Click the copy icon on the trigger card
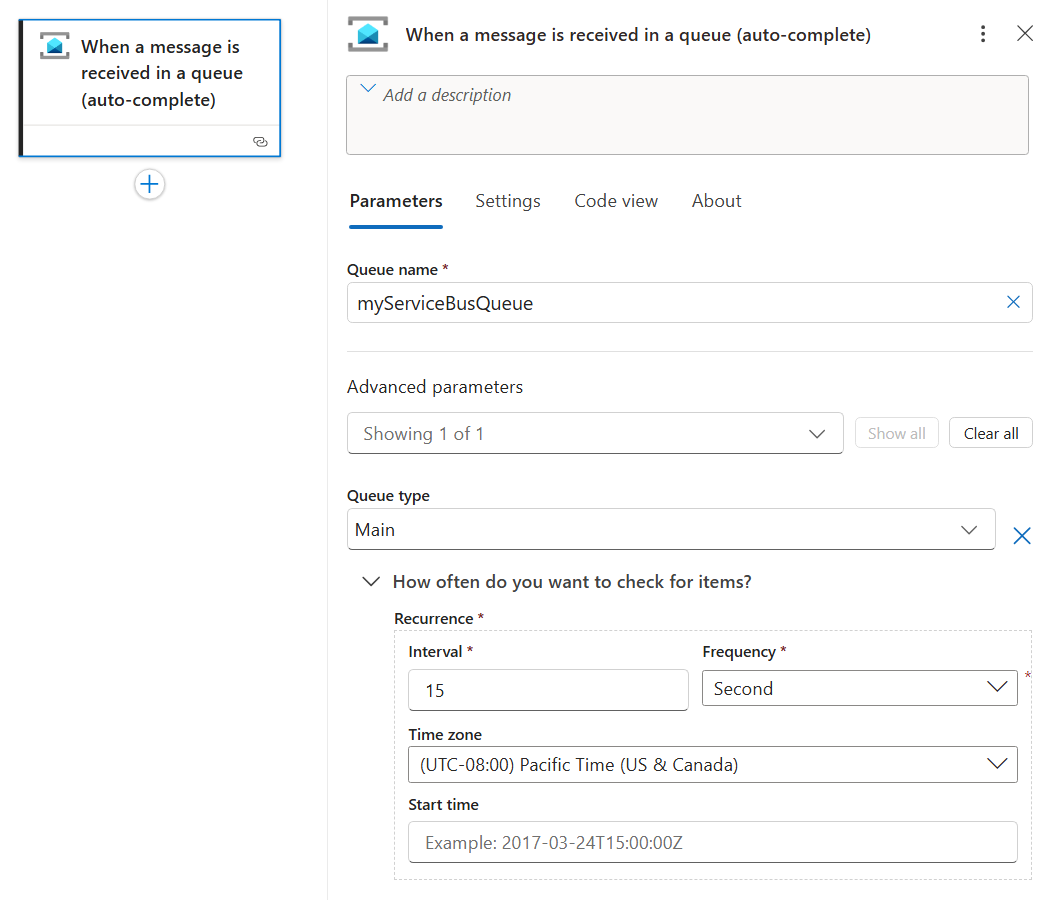 point(261,142)
